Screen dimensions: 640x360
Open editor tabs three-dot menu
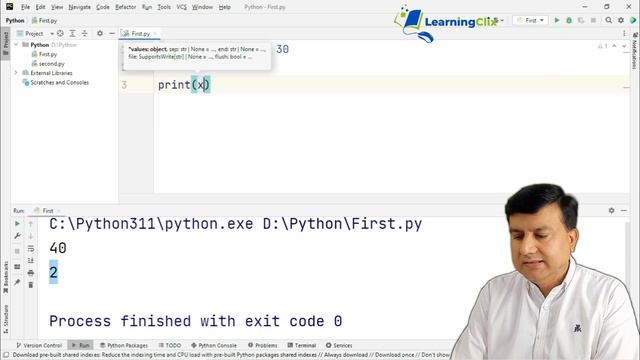pos(624,33)
